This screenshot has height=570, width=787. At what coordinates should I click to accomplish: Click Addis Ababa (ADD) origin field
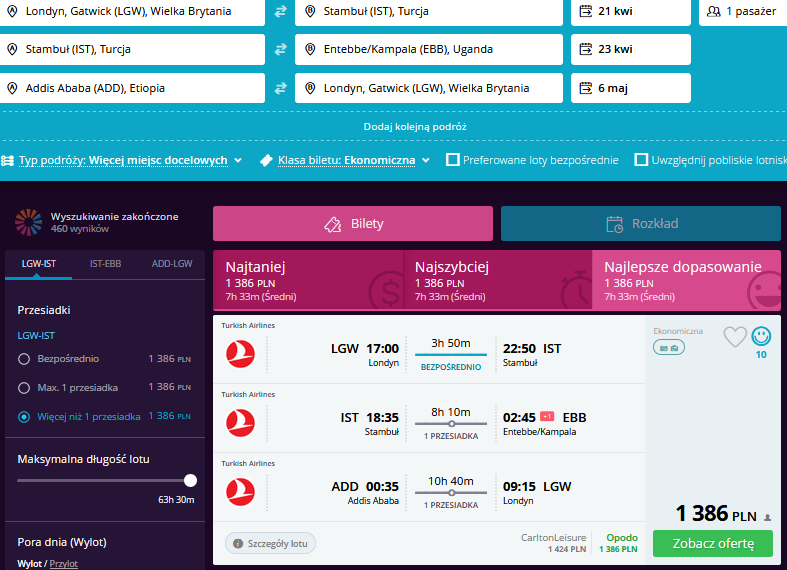[x=133, y=88]
